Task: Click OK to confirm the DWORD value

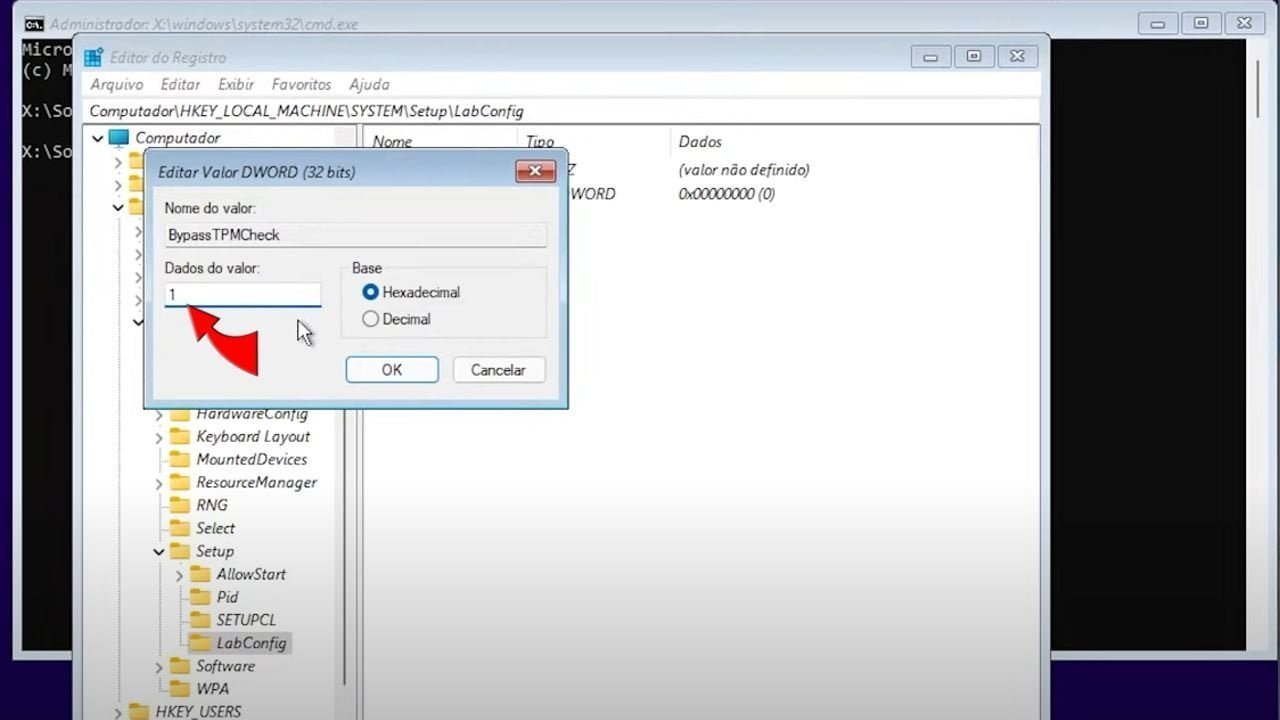Action: pyautogui.click(x=391, y=369)
